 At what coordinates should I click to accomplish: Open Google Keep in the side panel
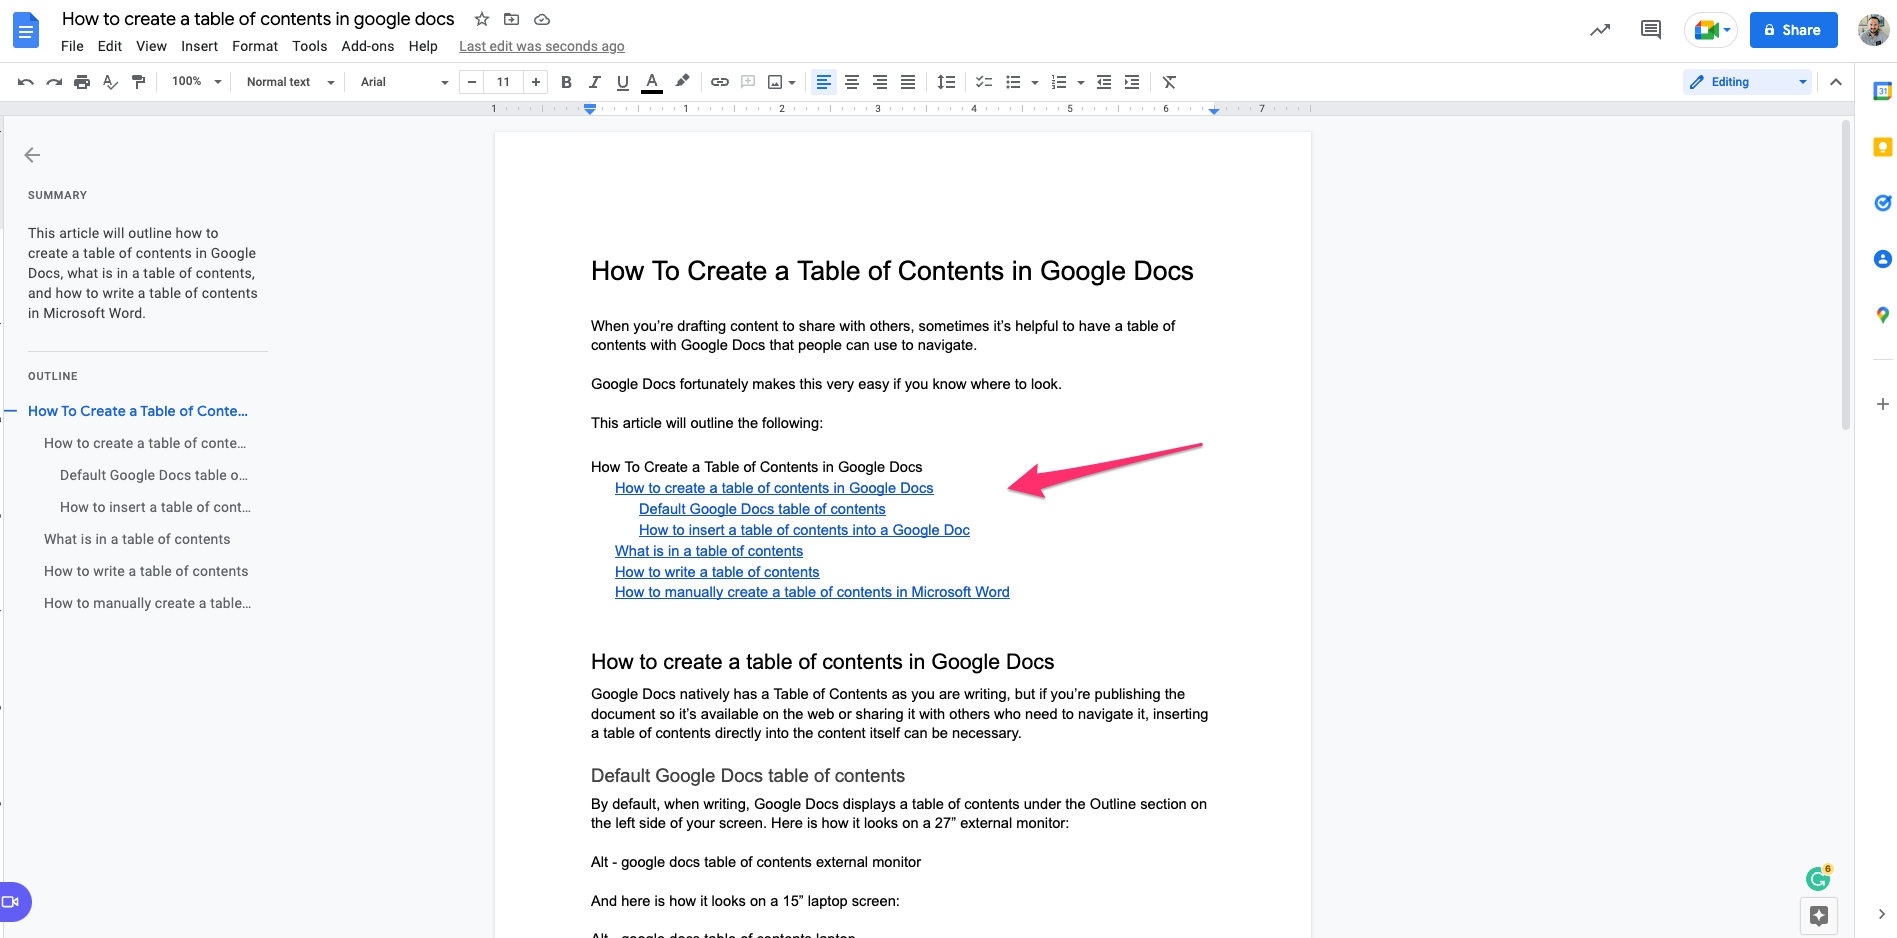(1883, 146)
